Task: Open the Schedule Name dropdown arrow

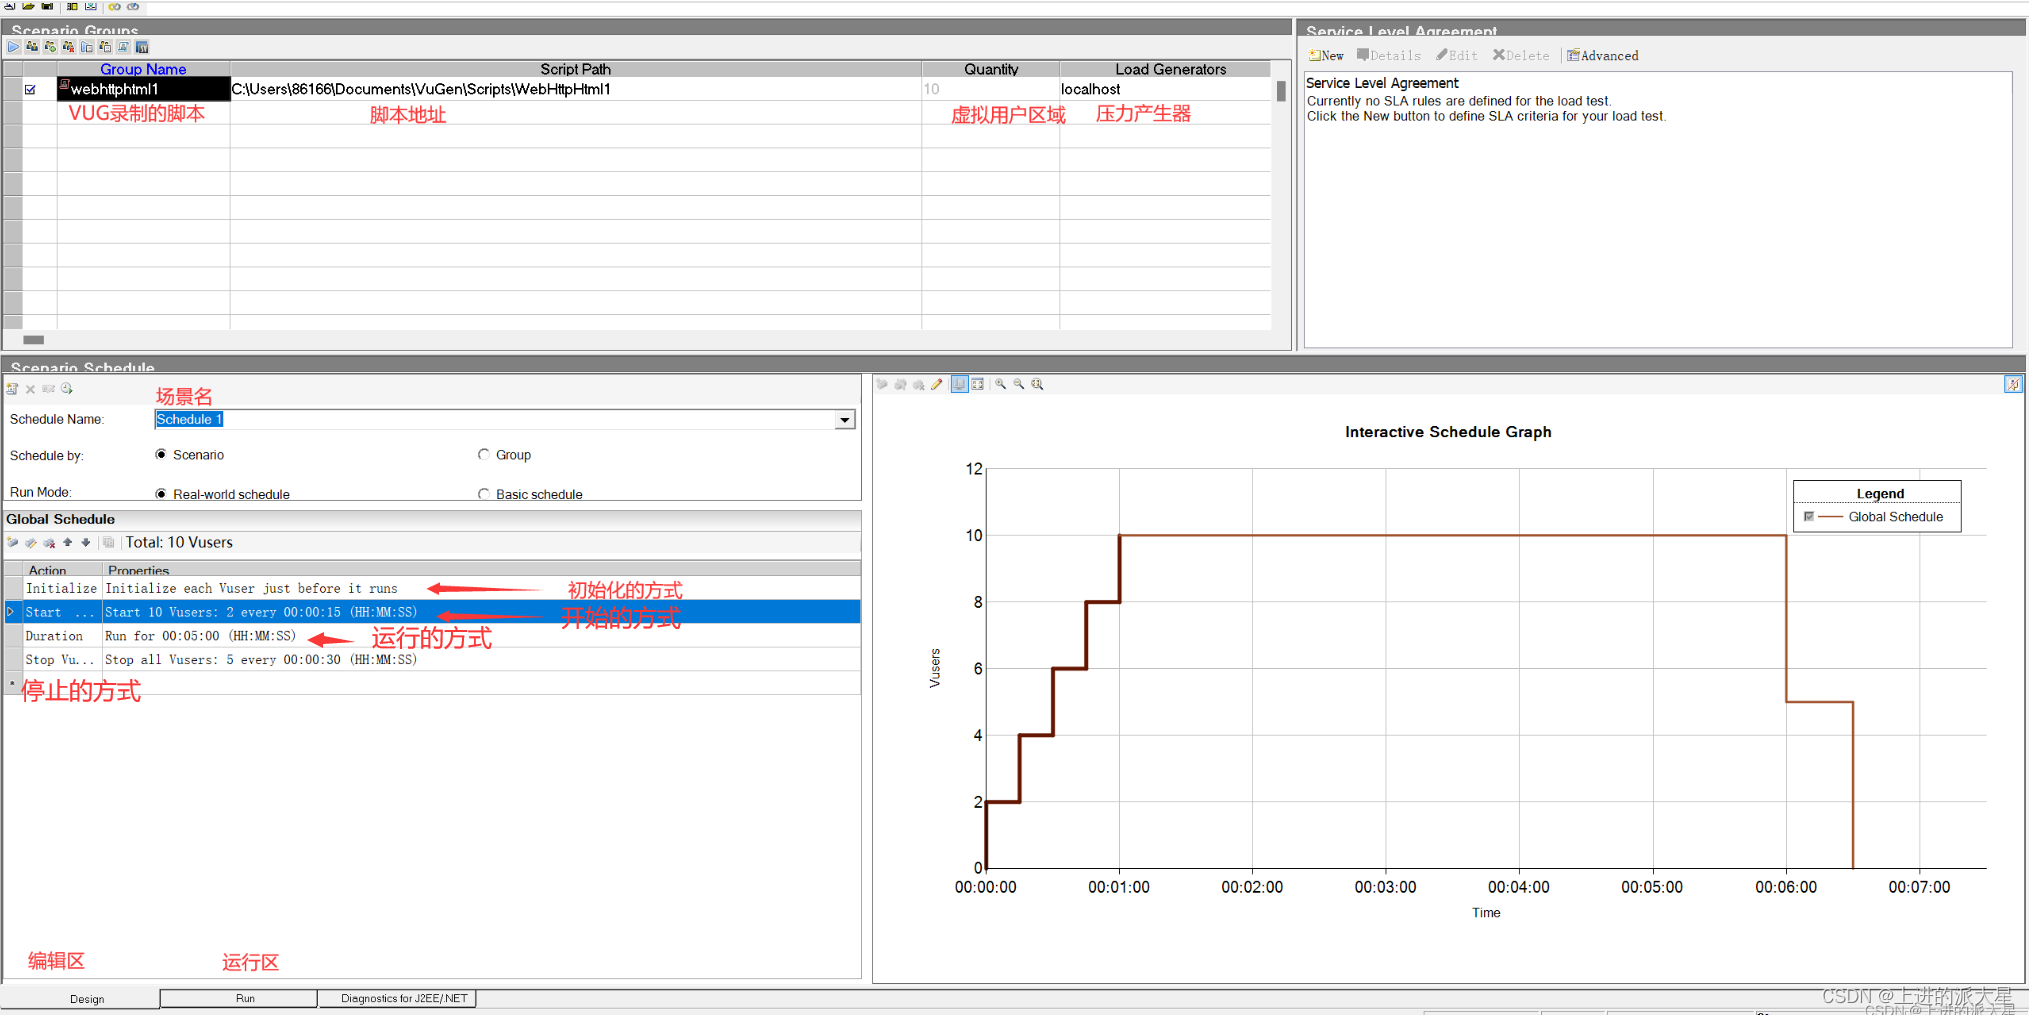Action: (845, 420)
